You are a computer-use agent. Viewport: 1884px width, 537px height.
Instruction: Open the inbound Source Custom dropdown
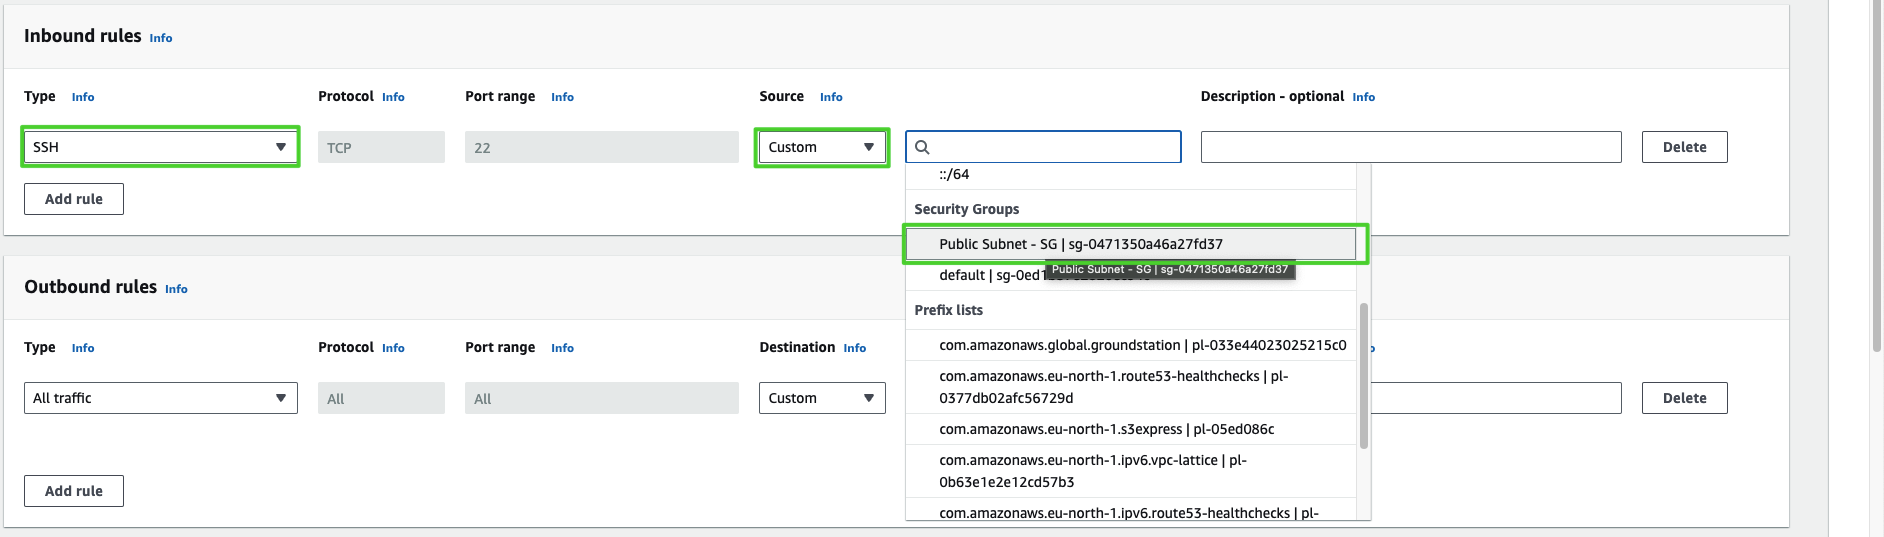[821, 147]
